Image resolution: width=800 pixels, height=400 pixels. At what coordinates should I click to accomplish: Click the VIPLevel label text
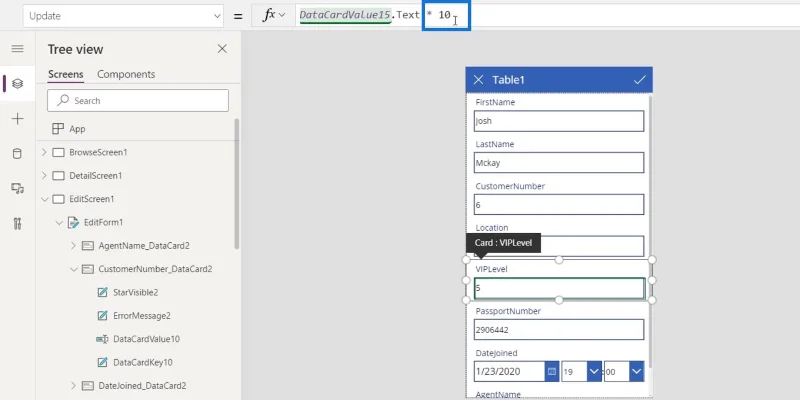coord(491,269)
